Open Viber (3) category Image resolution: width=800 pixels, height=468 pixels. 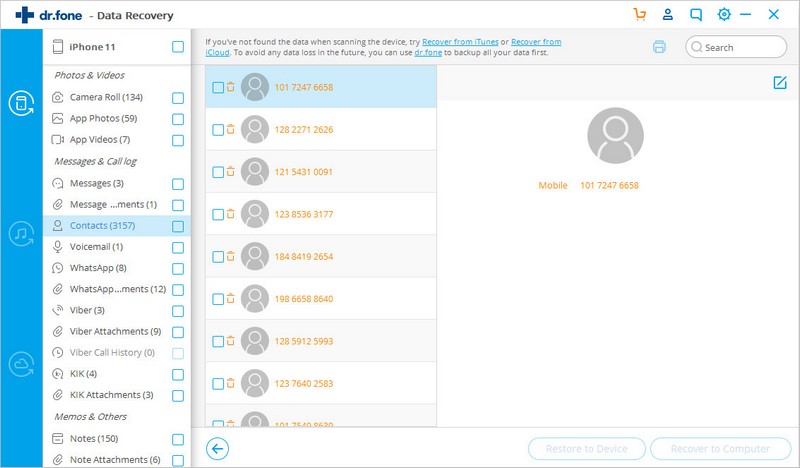(87, 310)
